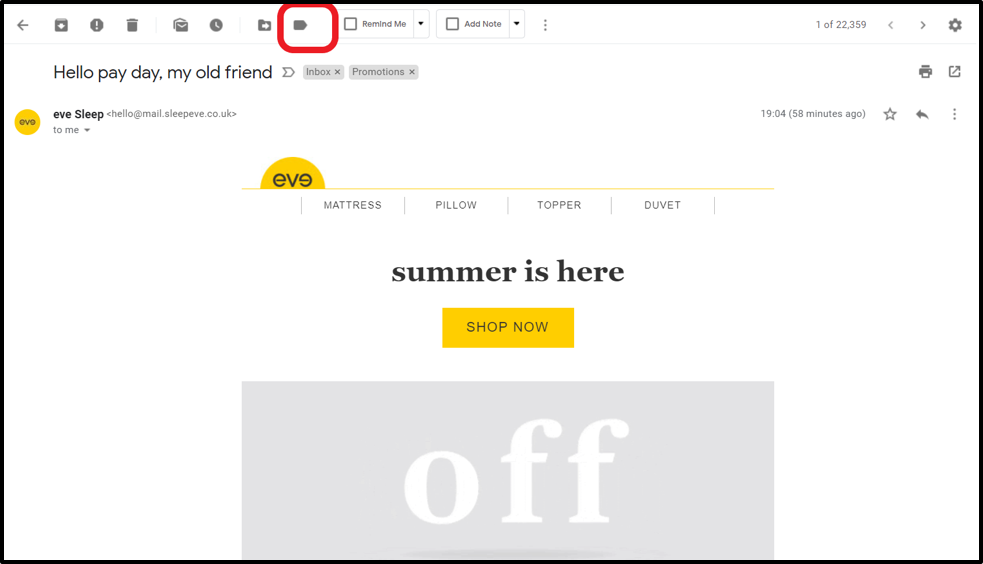Show recipient details next to 'to me'
This screenshot has height=564, width=983.
pos(87,130)
